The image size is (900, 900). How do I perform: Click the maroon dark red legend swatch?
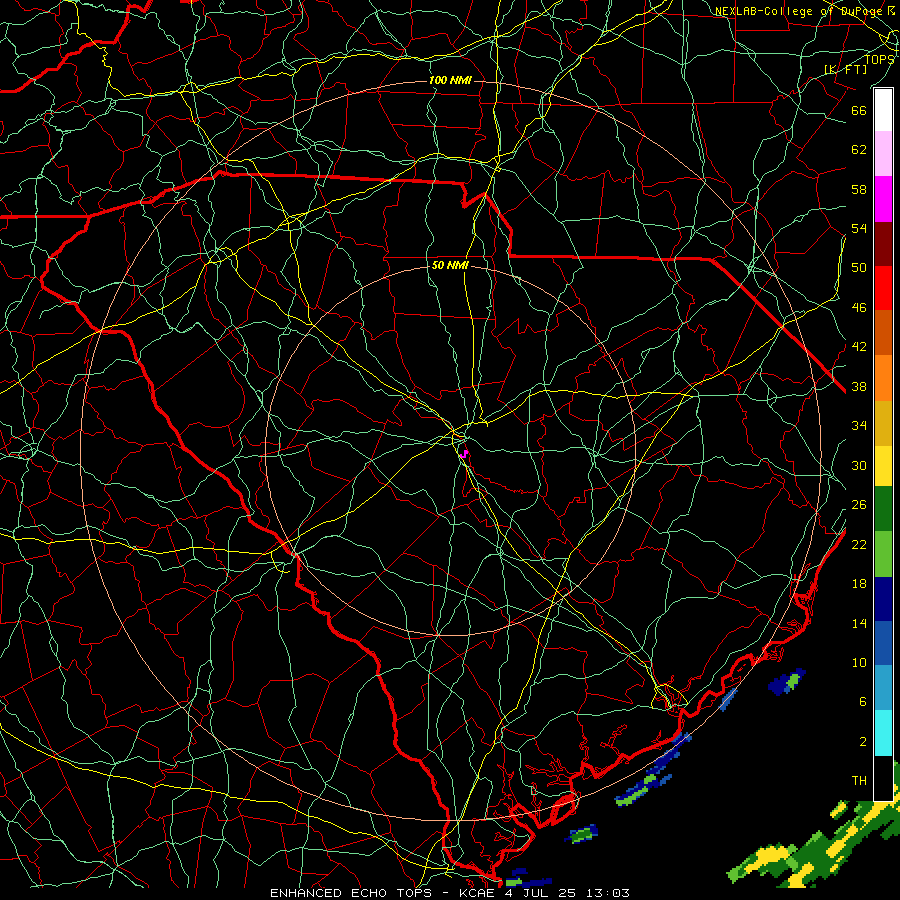883,243
